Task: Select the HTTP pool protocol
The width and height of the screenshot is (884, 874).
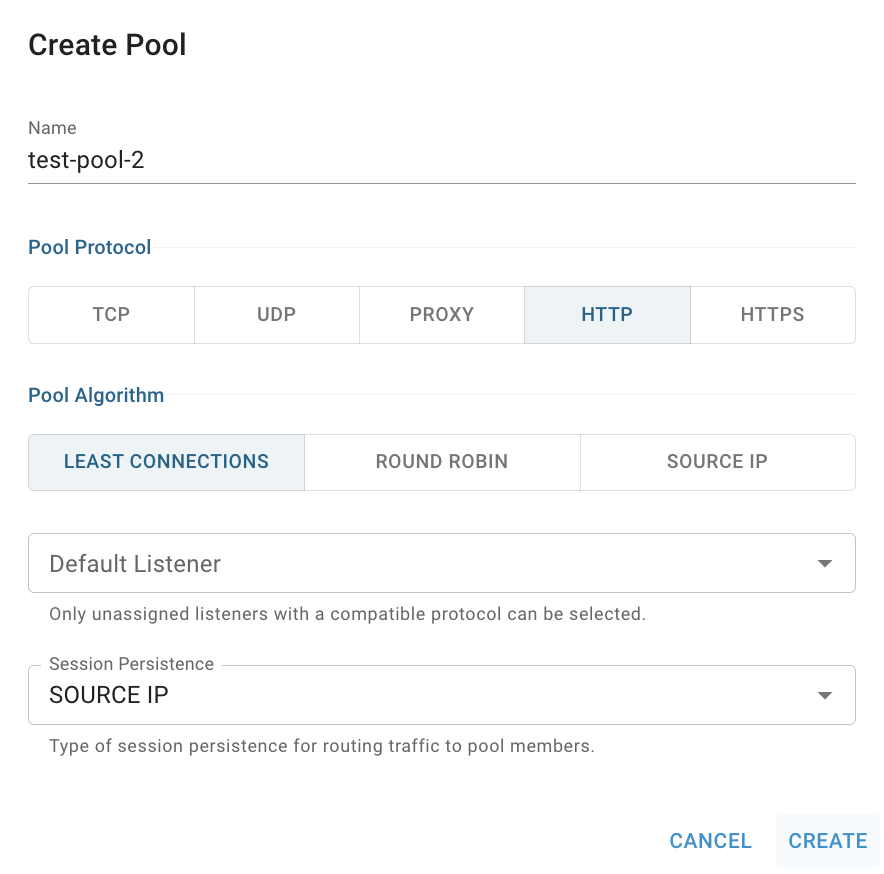Action: (607, 315)
